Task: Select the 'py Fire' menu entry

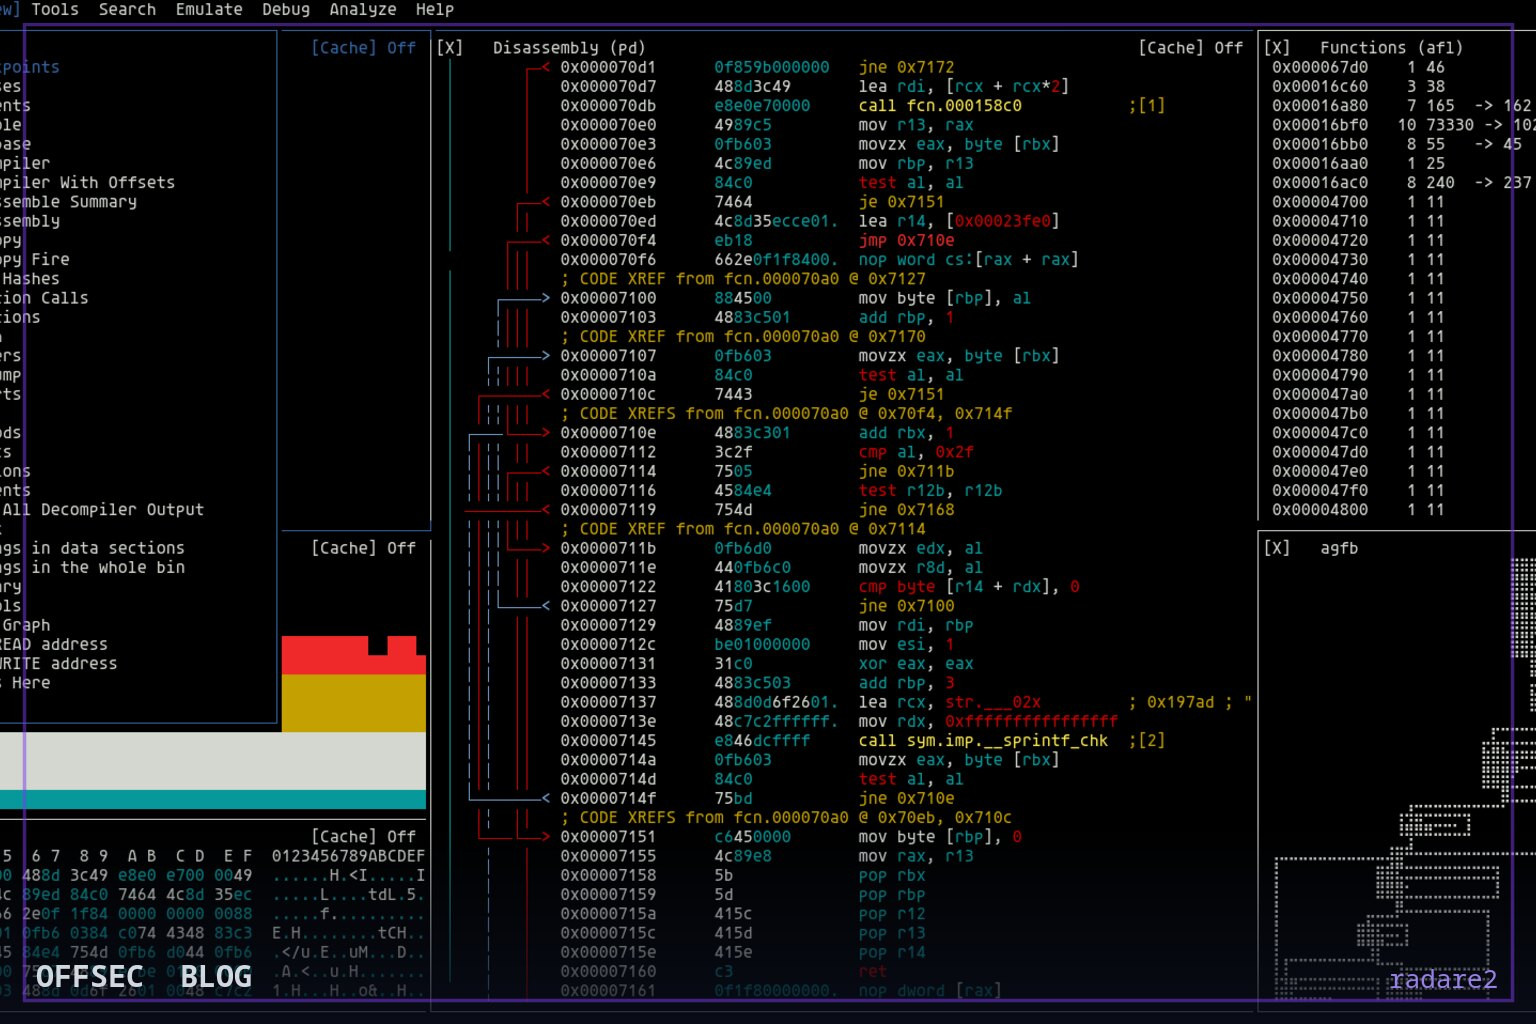Action: click(x=35, y=260)
